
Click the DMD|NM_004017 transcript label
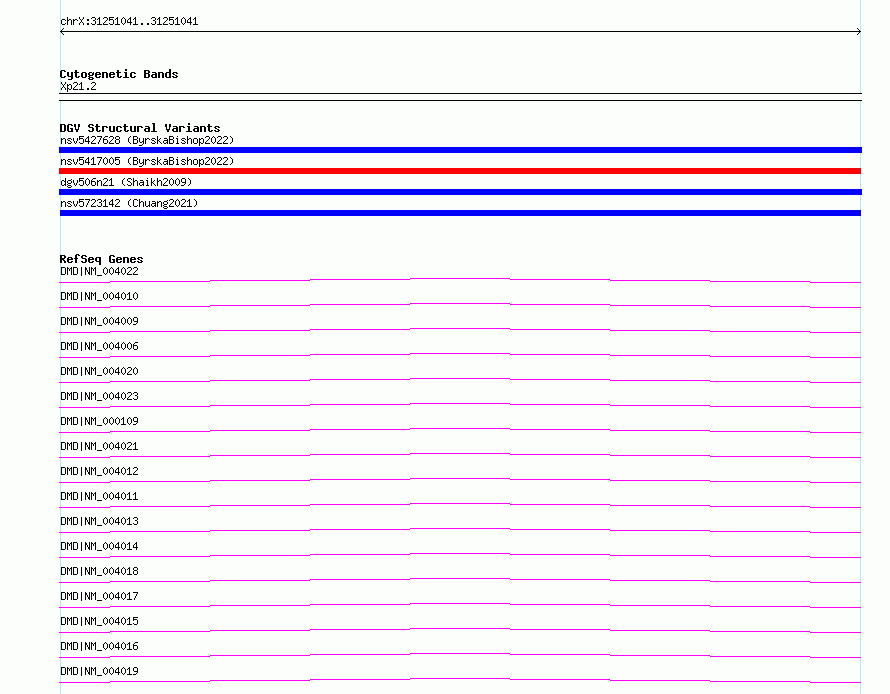[99, 596]
